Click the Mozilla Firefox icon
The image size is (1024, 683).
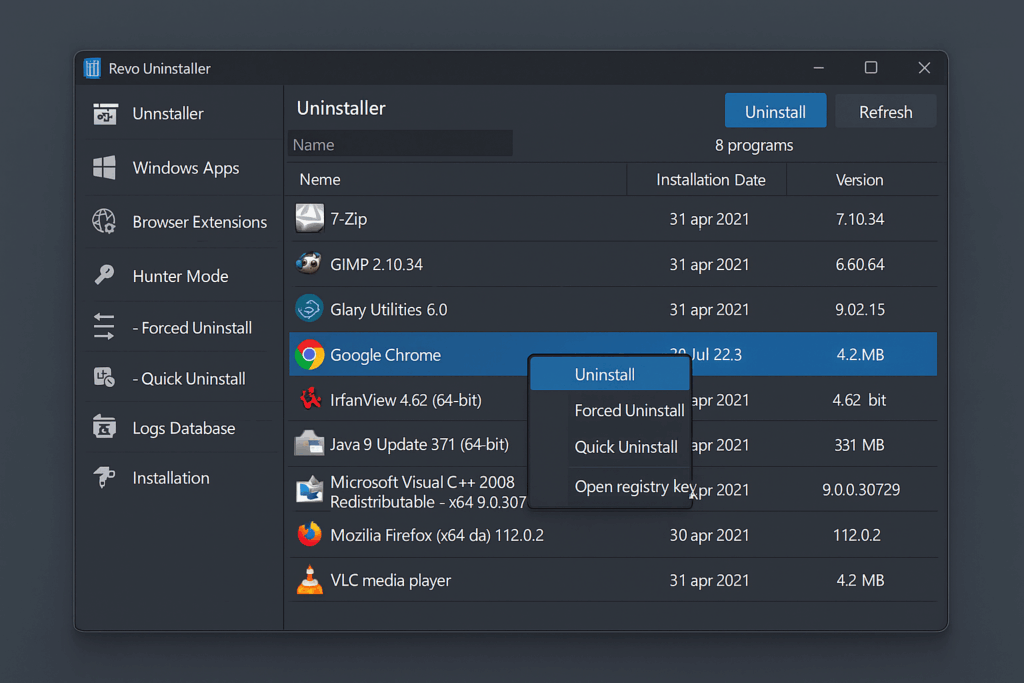point(309,535)
